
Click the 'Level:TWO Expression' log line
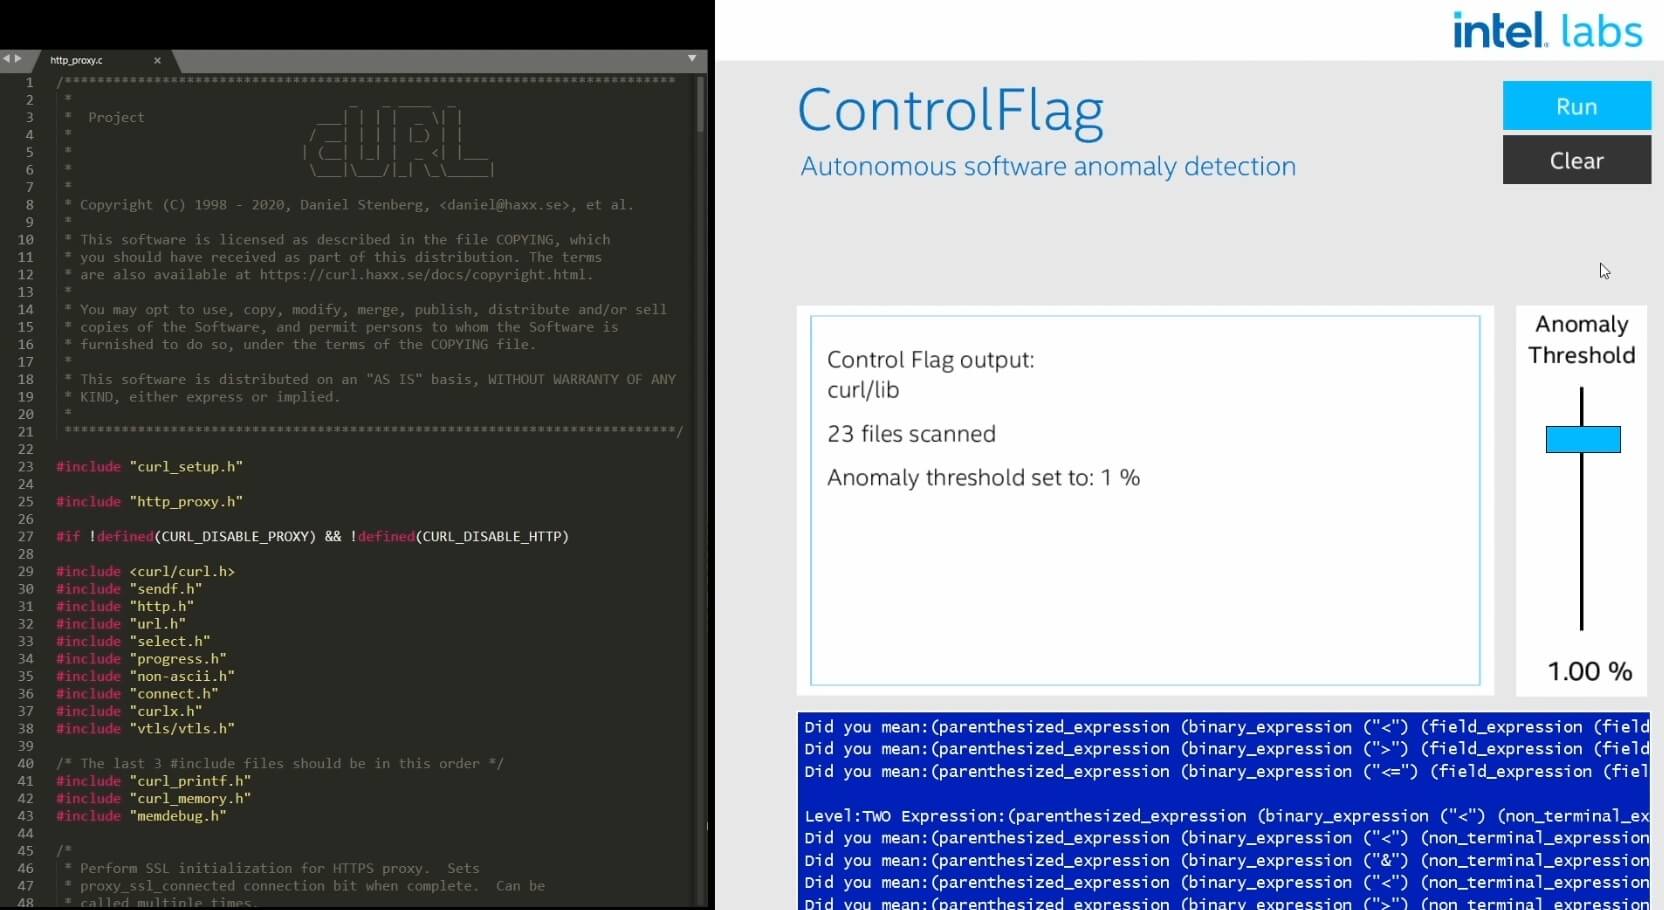pos(1226,816)
